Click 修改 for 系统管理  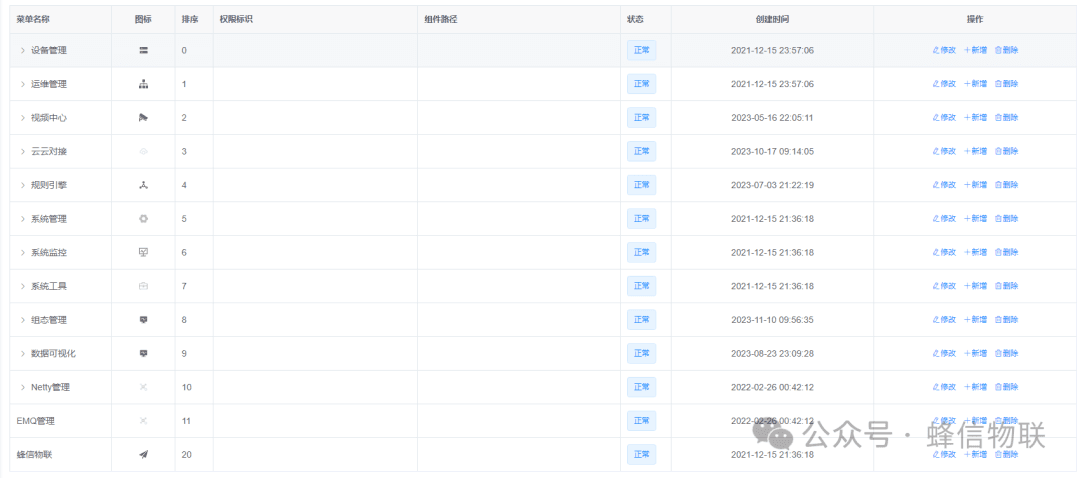click(944, 219)
